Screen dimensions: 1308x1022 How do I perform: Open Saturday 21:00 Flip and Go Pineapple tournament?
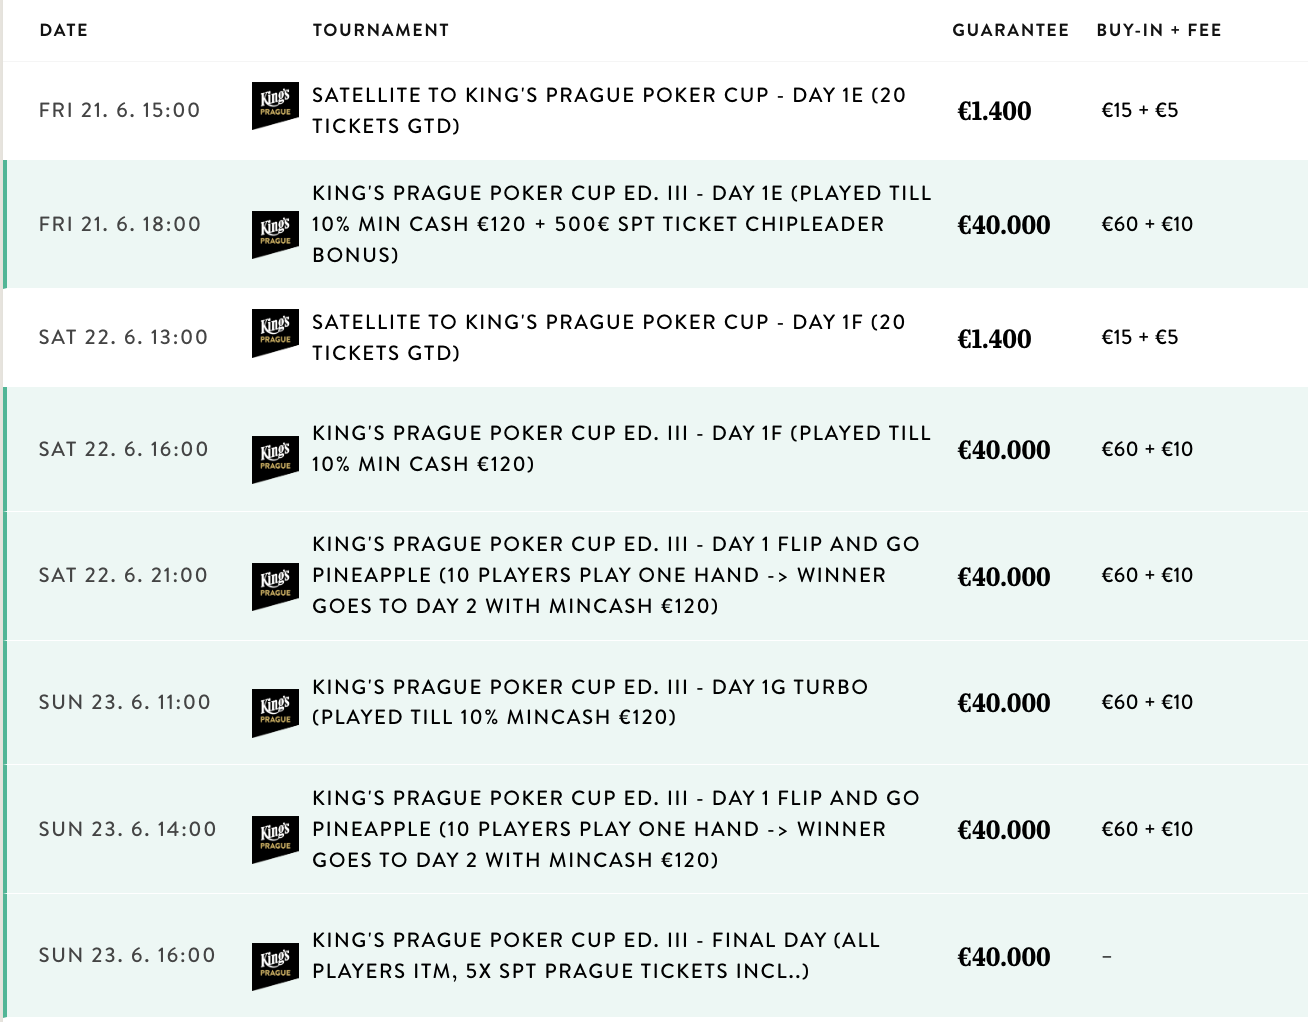coord(616,575)
